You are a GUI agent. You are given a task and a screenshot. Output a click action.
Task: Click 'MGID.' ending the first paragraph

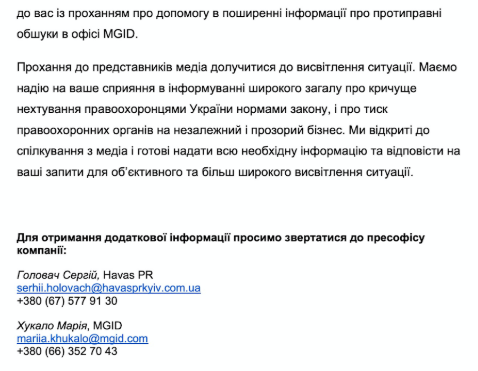[120, 34]
